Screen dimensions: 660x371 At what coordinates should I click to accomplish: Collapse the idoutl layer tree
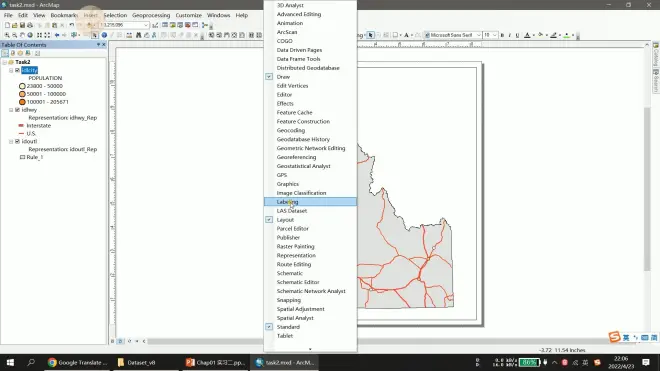[x=11, y=141]
